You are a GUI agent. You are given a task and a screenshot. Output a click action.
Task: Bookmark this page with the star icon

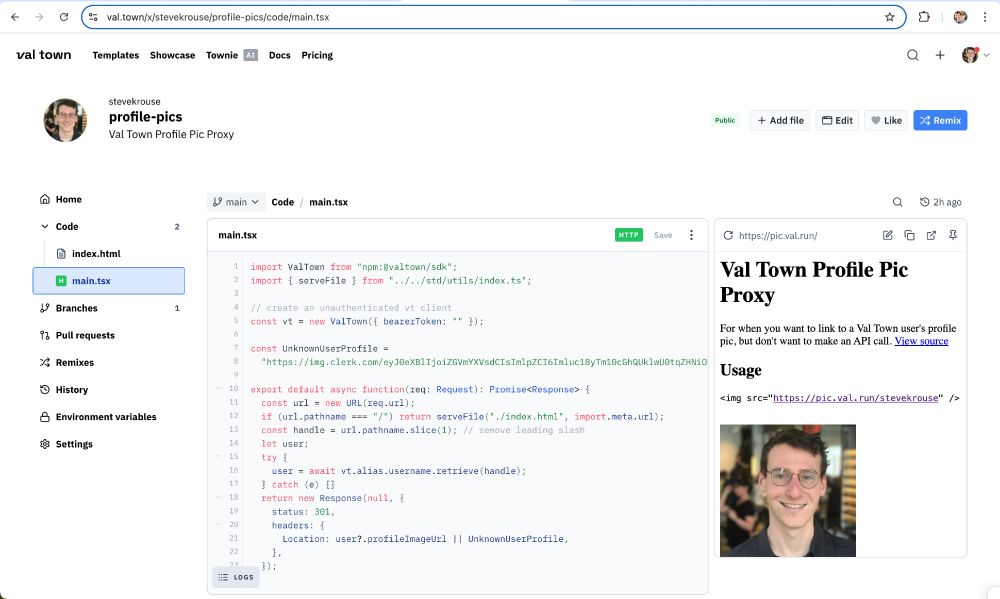pyautogui.click(x=890, y=17)
